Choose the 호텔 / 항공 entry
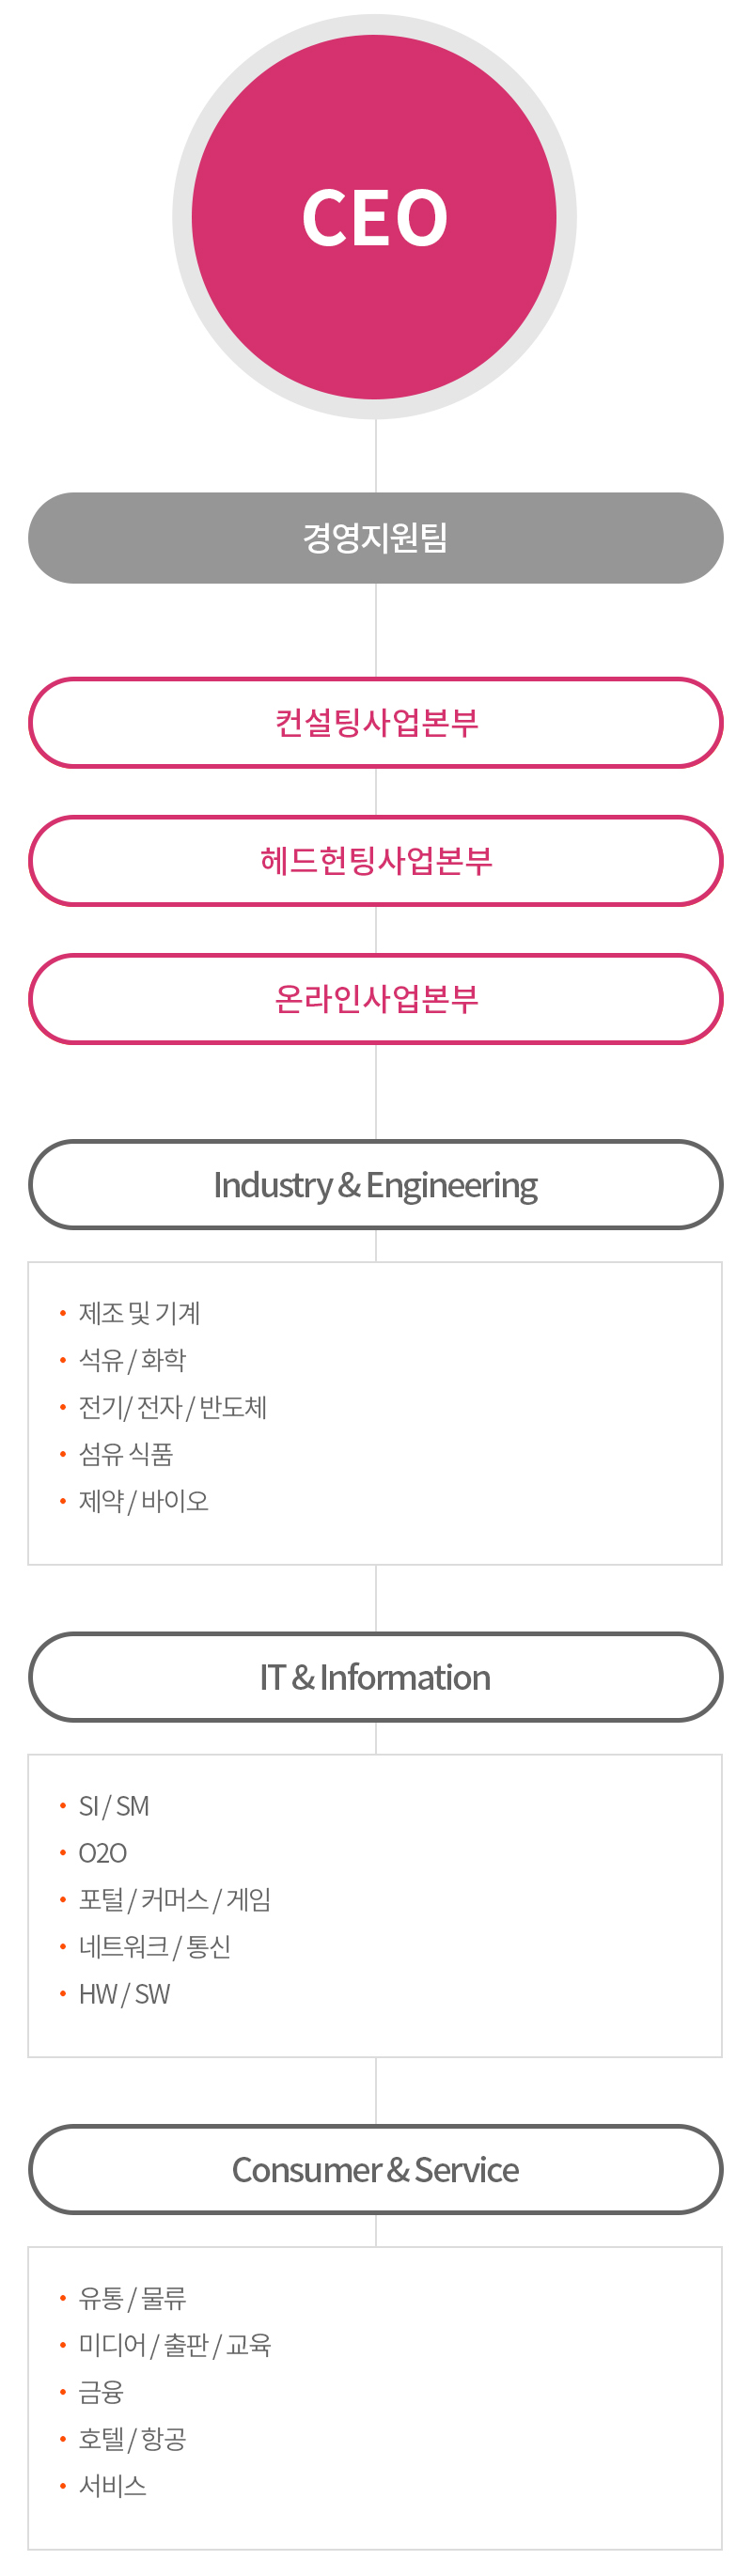 pyautogui.click(x=132, y=2439)
